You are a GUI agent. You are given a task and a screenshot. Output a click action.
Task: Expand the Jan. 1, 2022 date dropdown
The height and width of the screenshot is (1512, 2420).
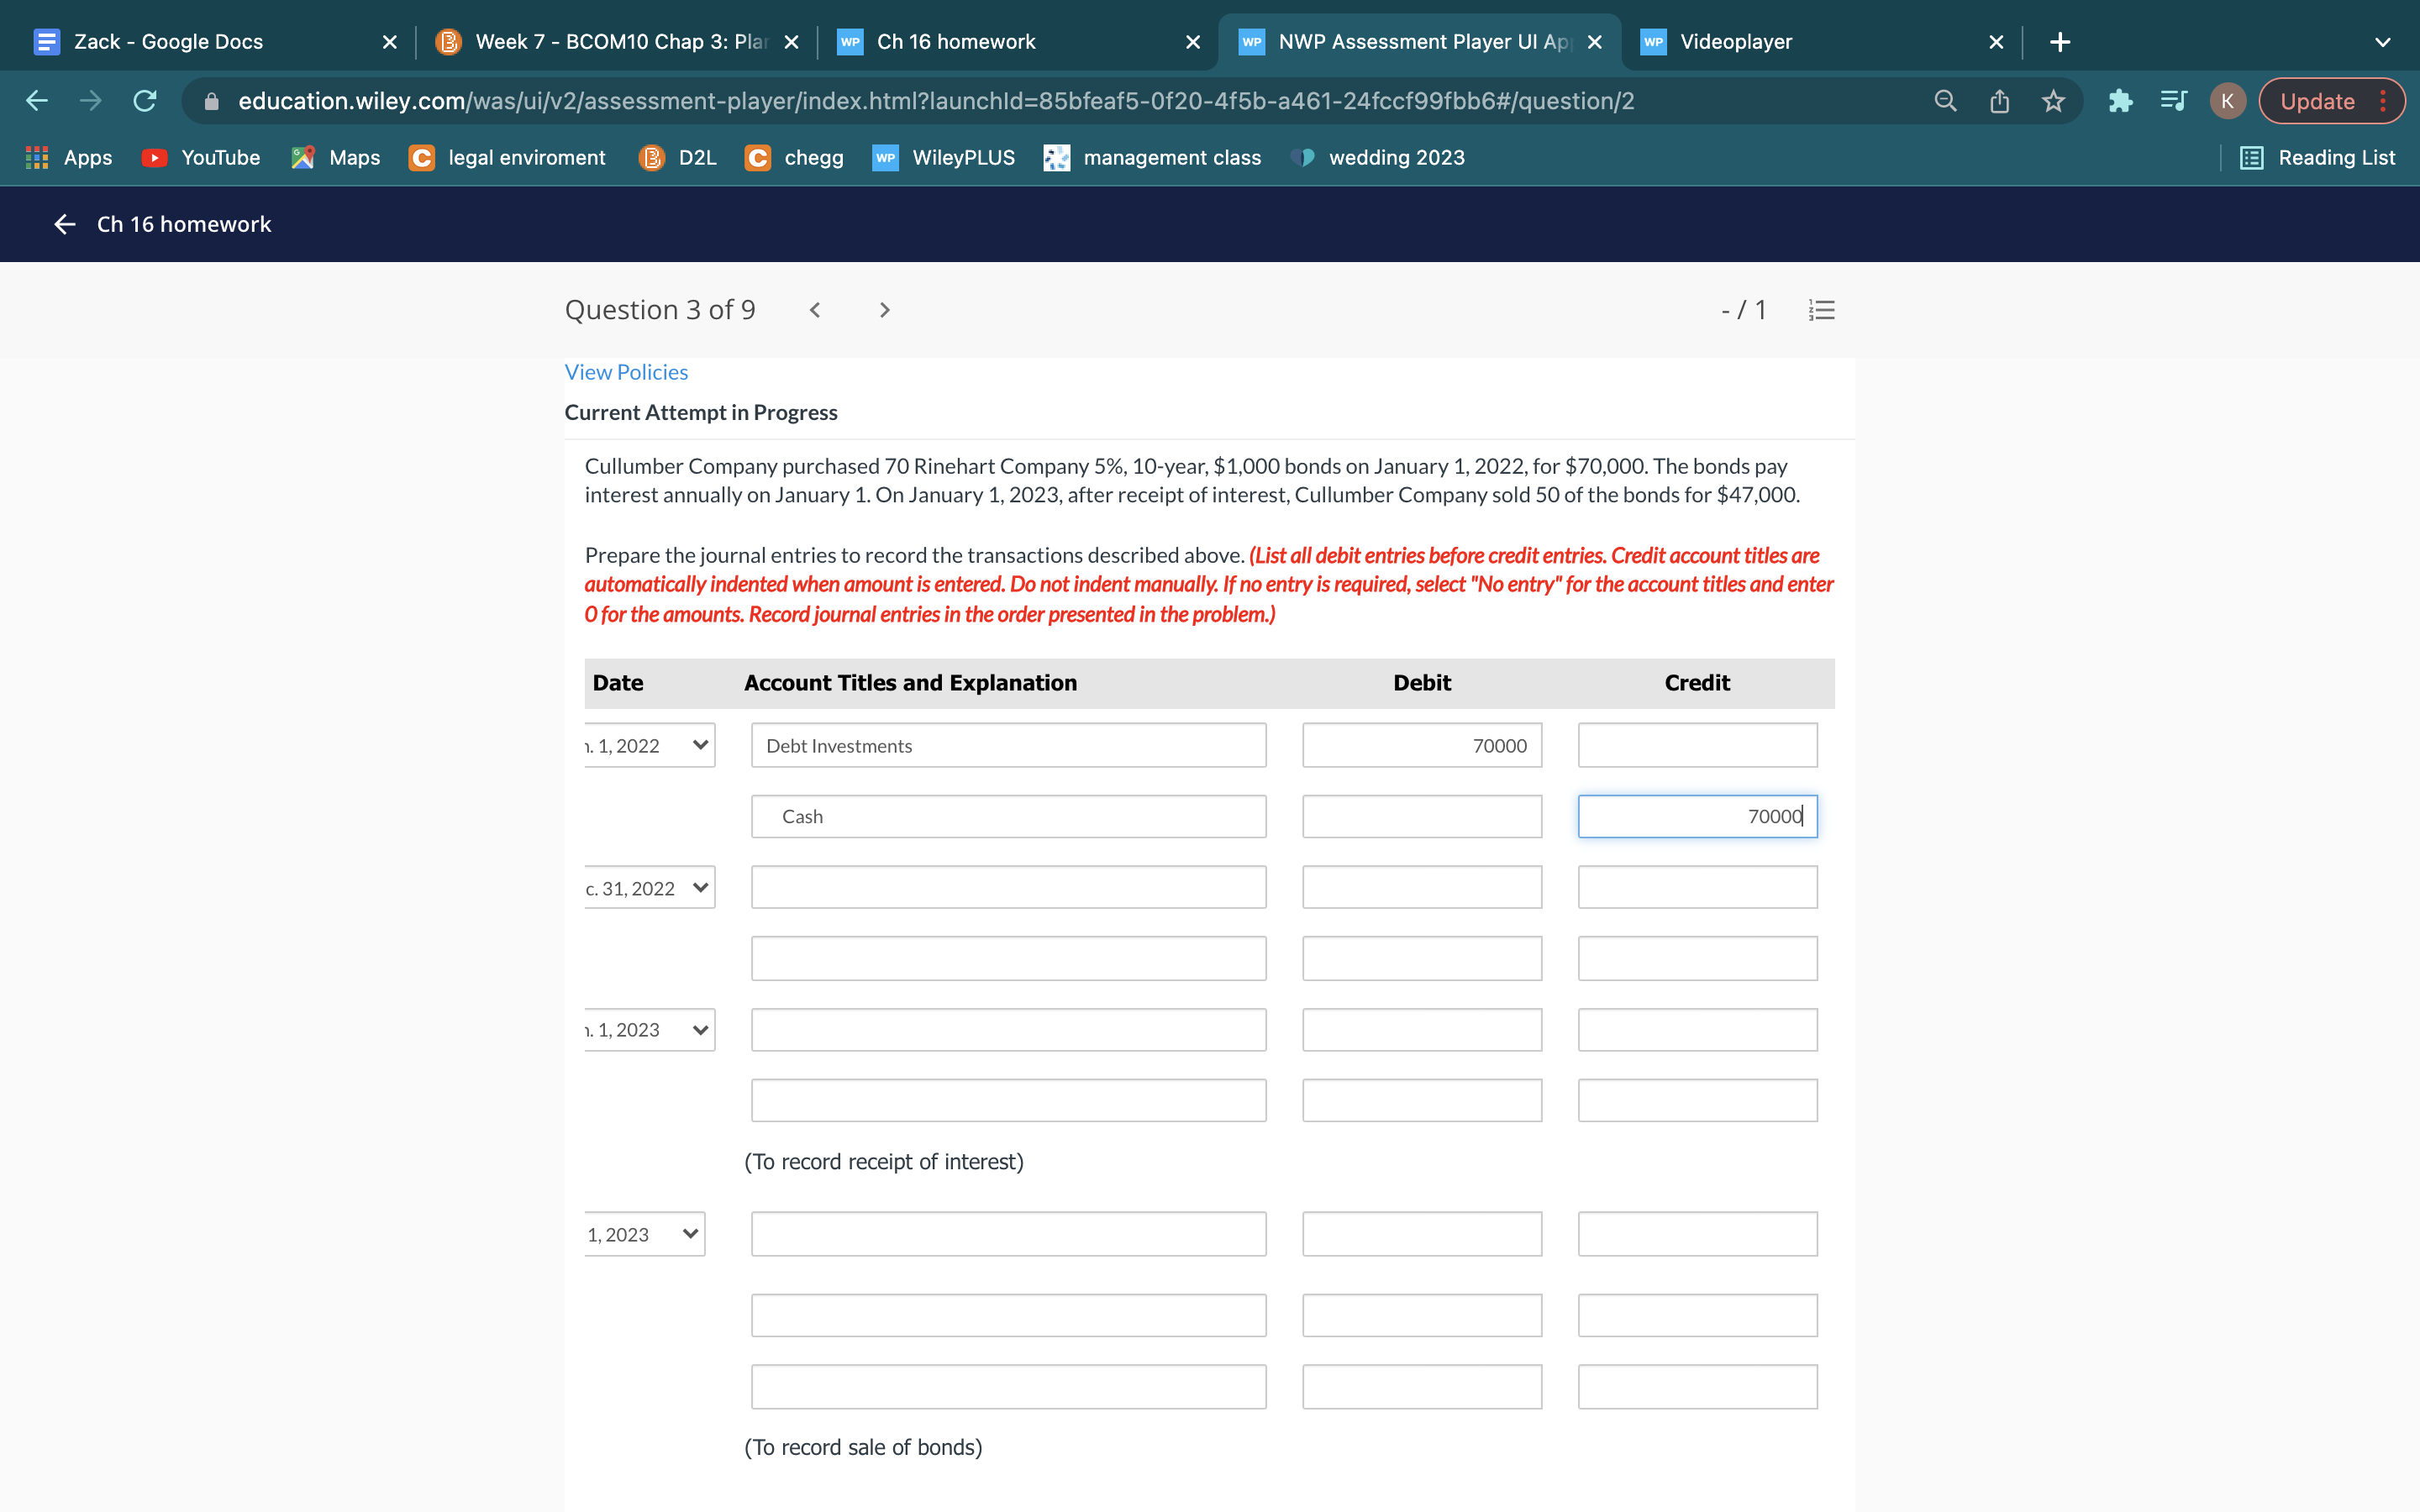pos(649,745)
